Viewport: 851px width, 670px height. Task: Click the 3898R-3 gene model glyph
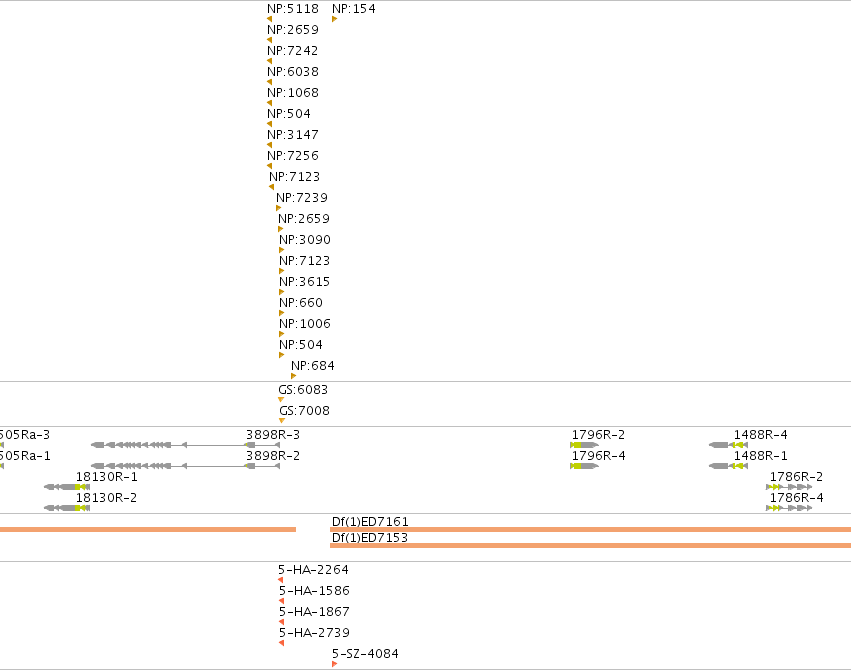186,445
